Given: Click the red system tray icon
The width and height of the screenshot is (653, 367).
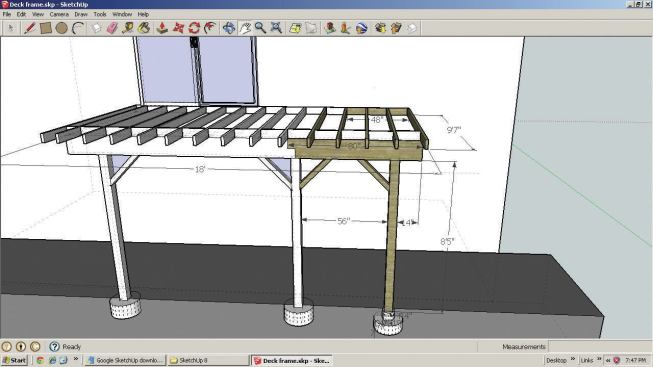Looking at the screenshot, I should click(x=616, y=360).
